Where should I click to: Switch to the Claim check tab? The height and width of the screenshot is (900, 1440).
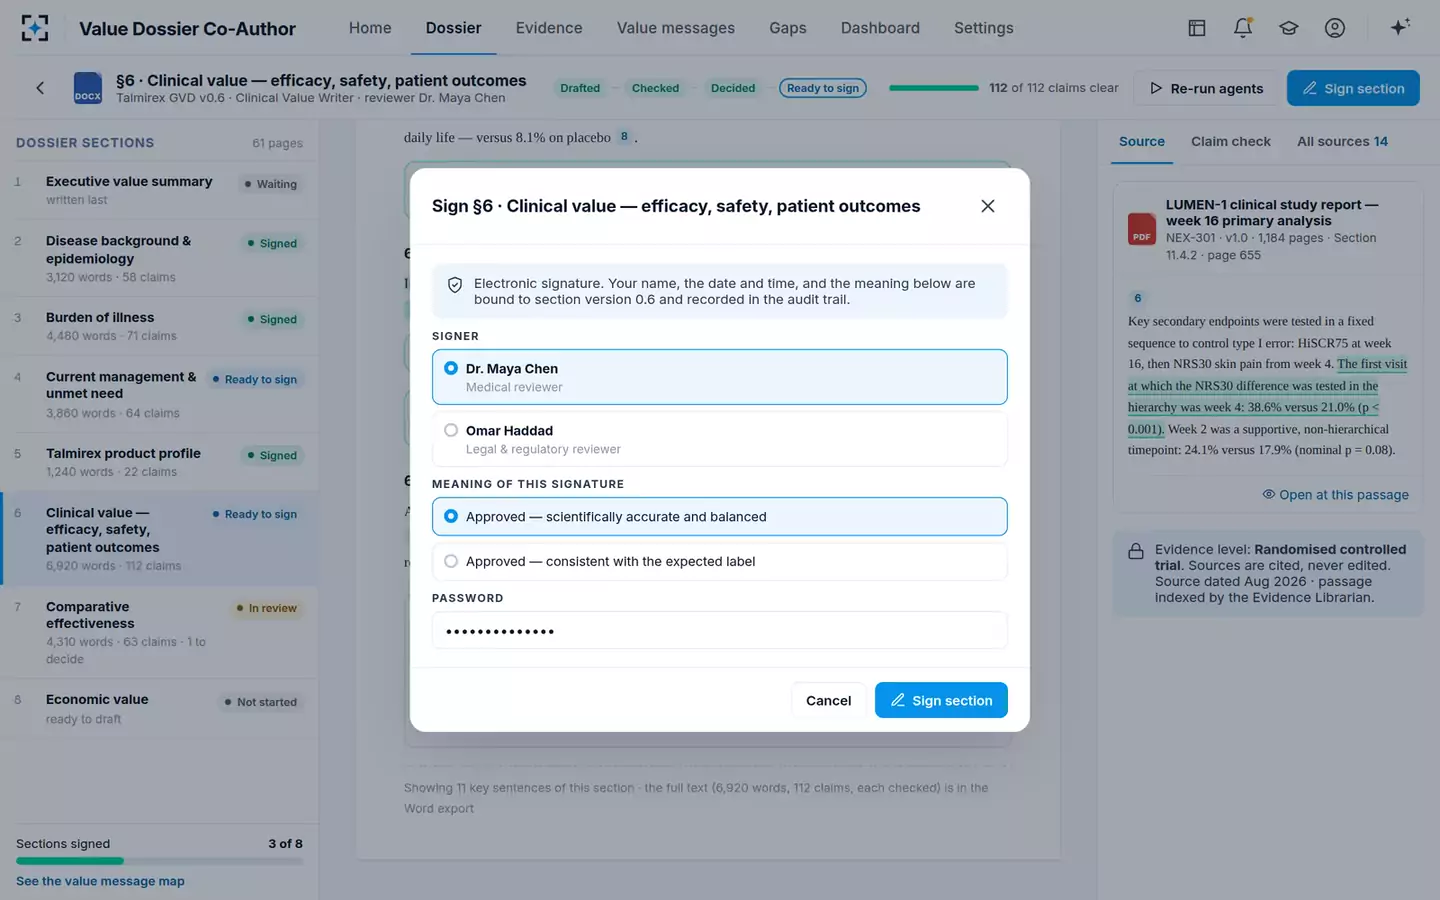(x=1231, y=142)
